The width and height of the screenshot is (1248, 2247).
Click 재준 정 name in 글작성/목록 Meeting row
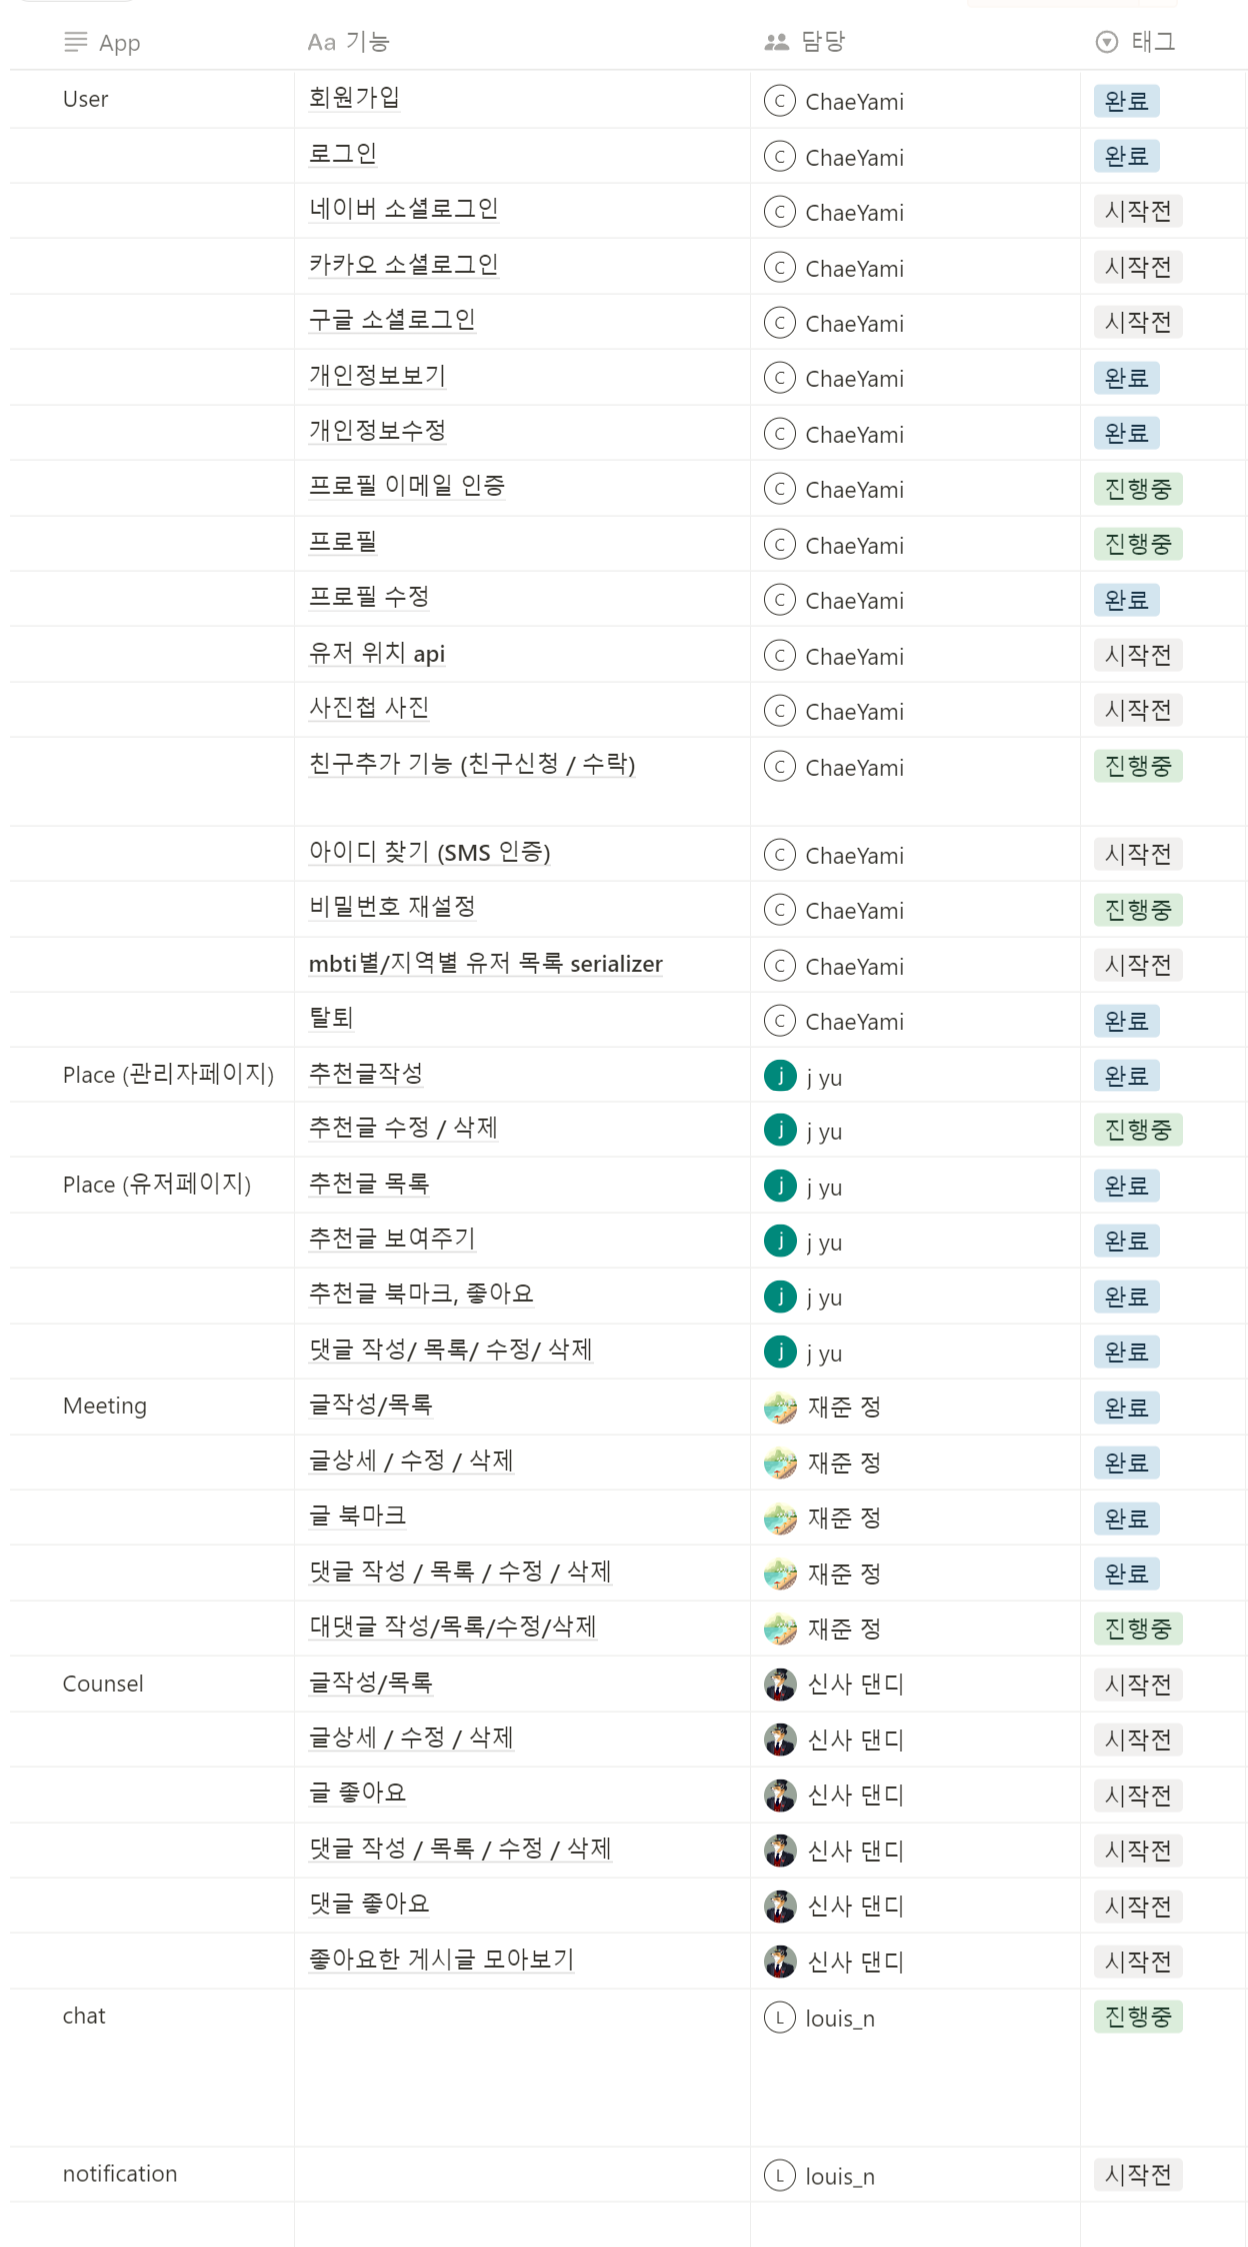[844, 1408]
